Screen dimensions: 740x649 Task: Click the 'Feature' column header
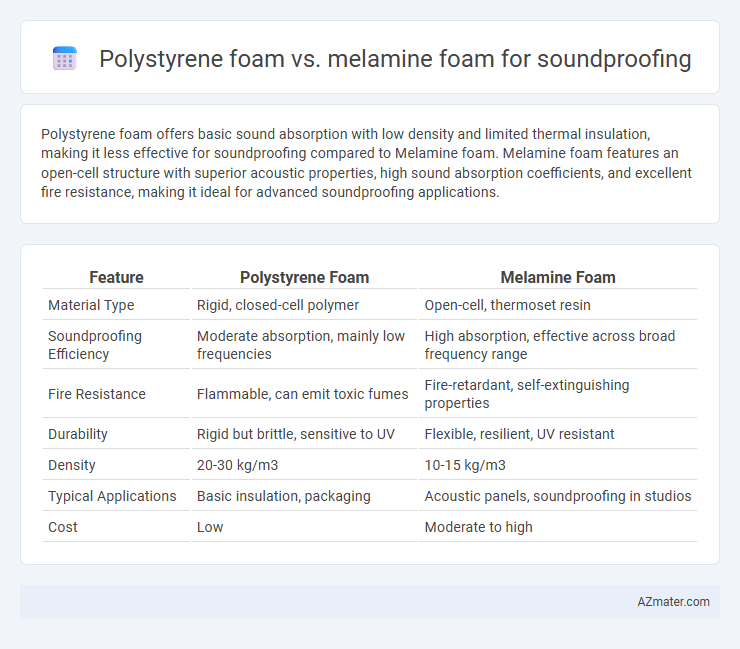point(116,278)
